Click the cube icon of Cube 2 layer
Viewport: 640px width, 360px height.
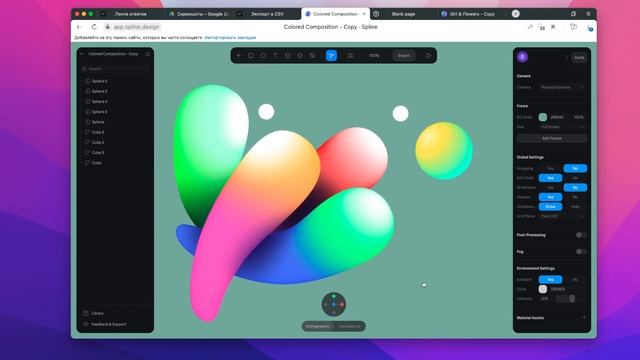coord(87,142)
